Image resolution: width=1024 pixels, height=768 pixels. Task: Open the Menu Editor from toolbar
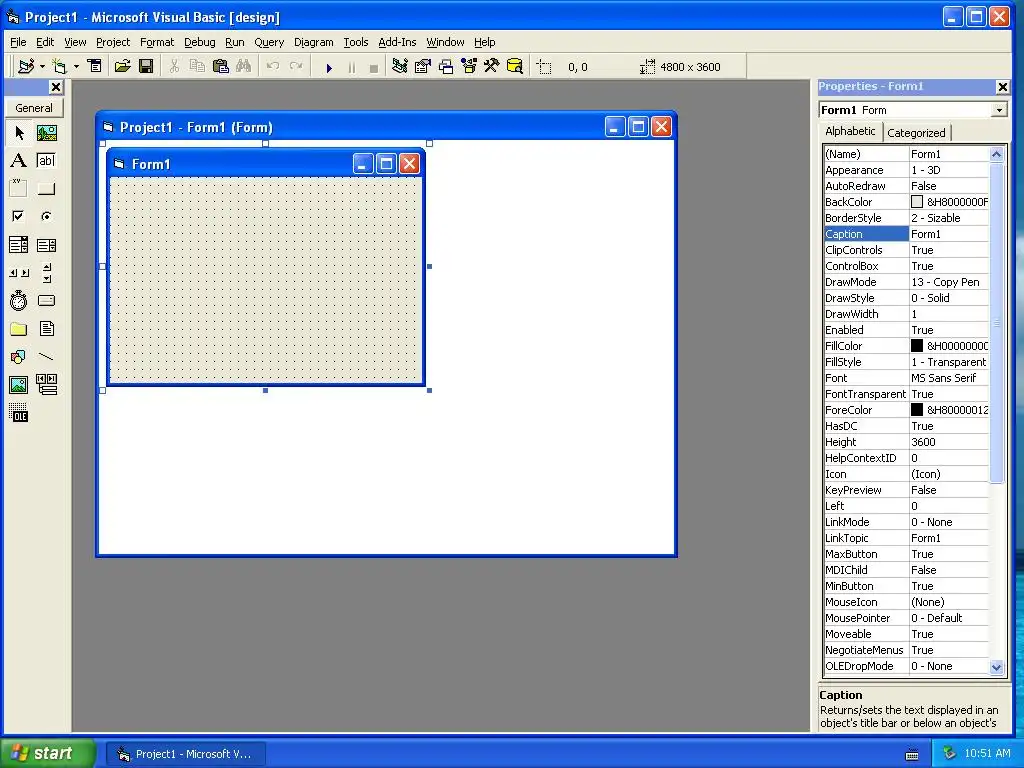(95, 66)
